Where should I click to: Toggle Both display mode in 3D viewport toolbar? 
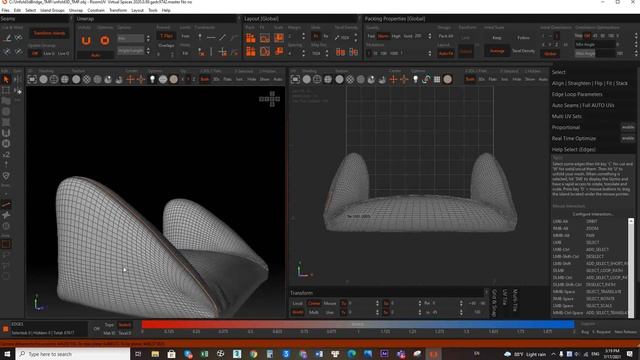204,79
